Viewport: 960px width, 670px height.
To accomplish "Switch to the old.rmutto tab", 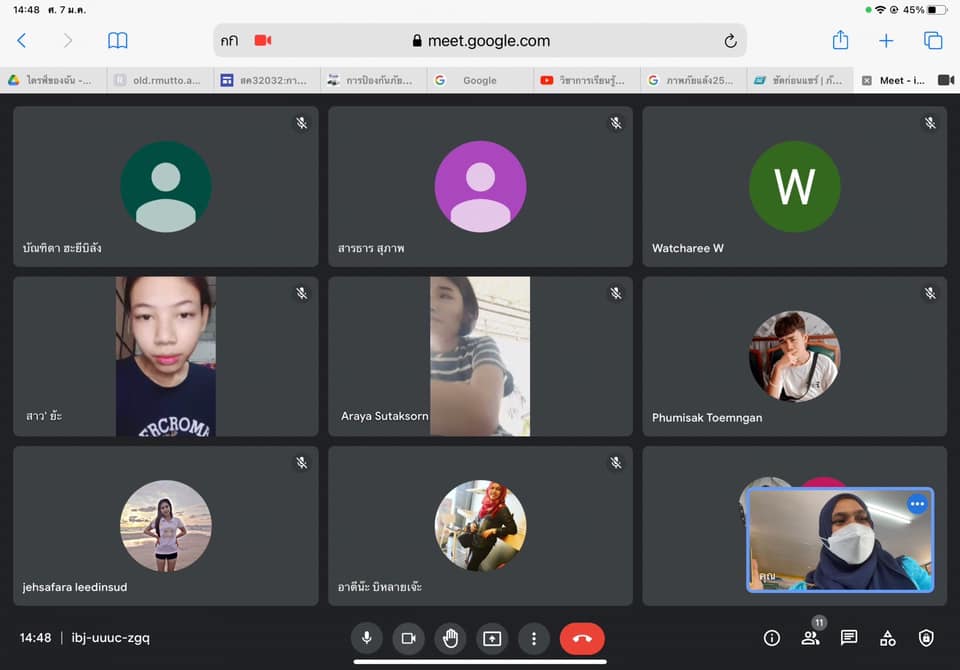I will pos(158,80).
